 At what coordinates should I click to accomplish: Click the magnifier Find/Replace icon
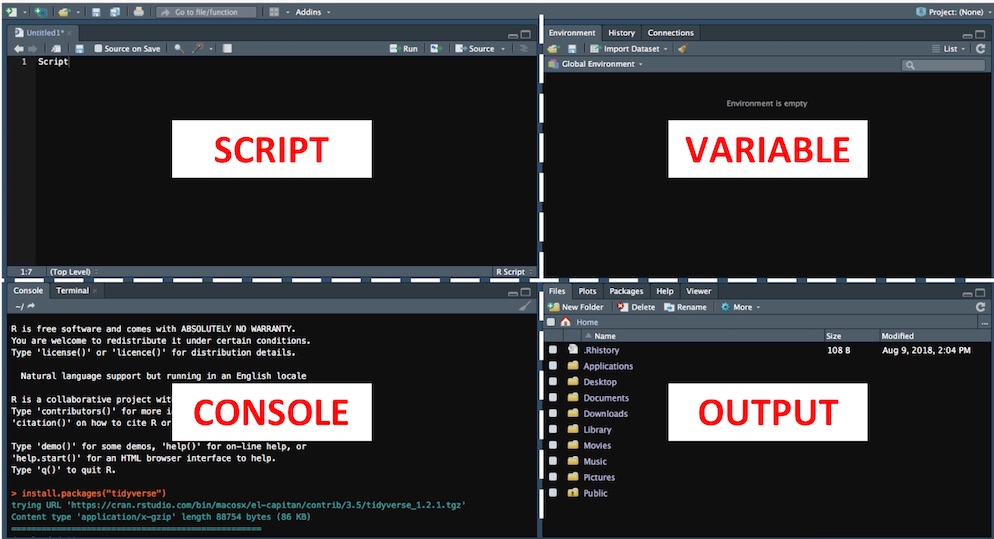179,48
